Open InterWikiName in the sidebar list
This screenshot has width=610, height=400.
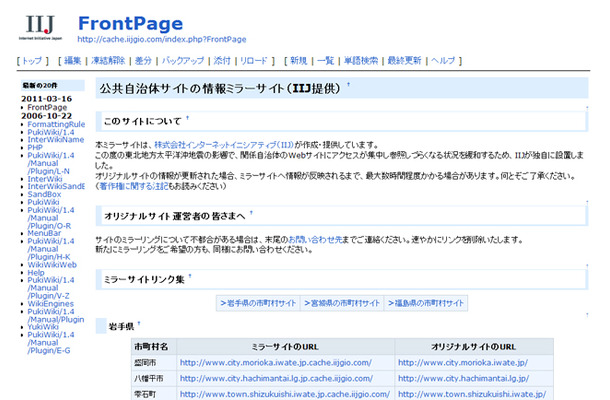56,140
